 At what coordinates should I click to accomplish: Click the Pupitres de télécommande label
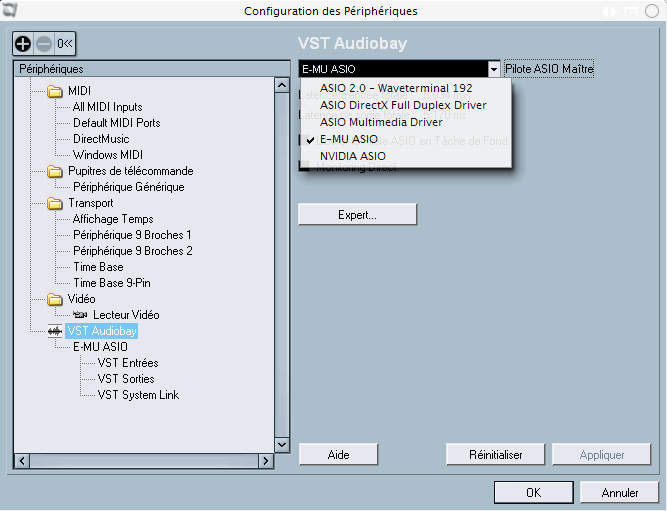click(x=131, y=171)
